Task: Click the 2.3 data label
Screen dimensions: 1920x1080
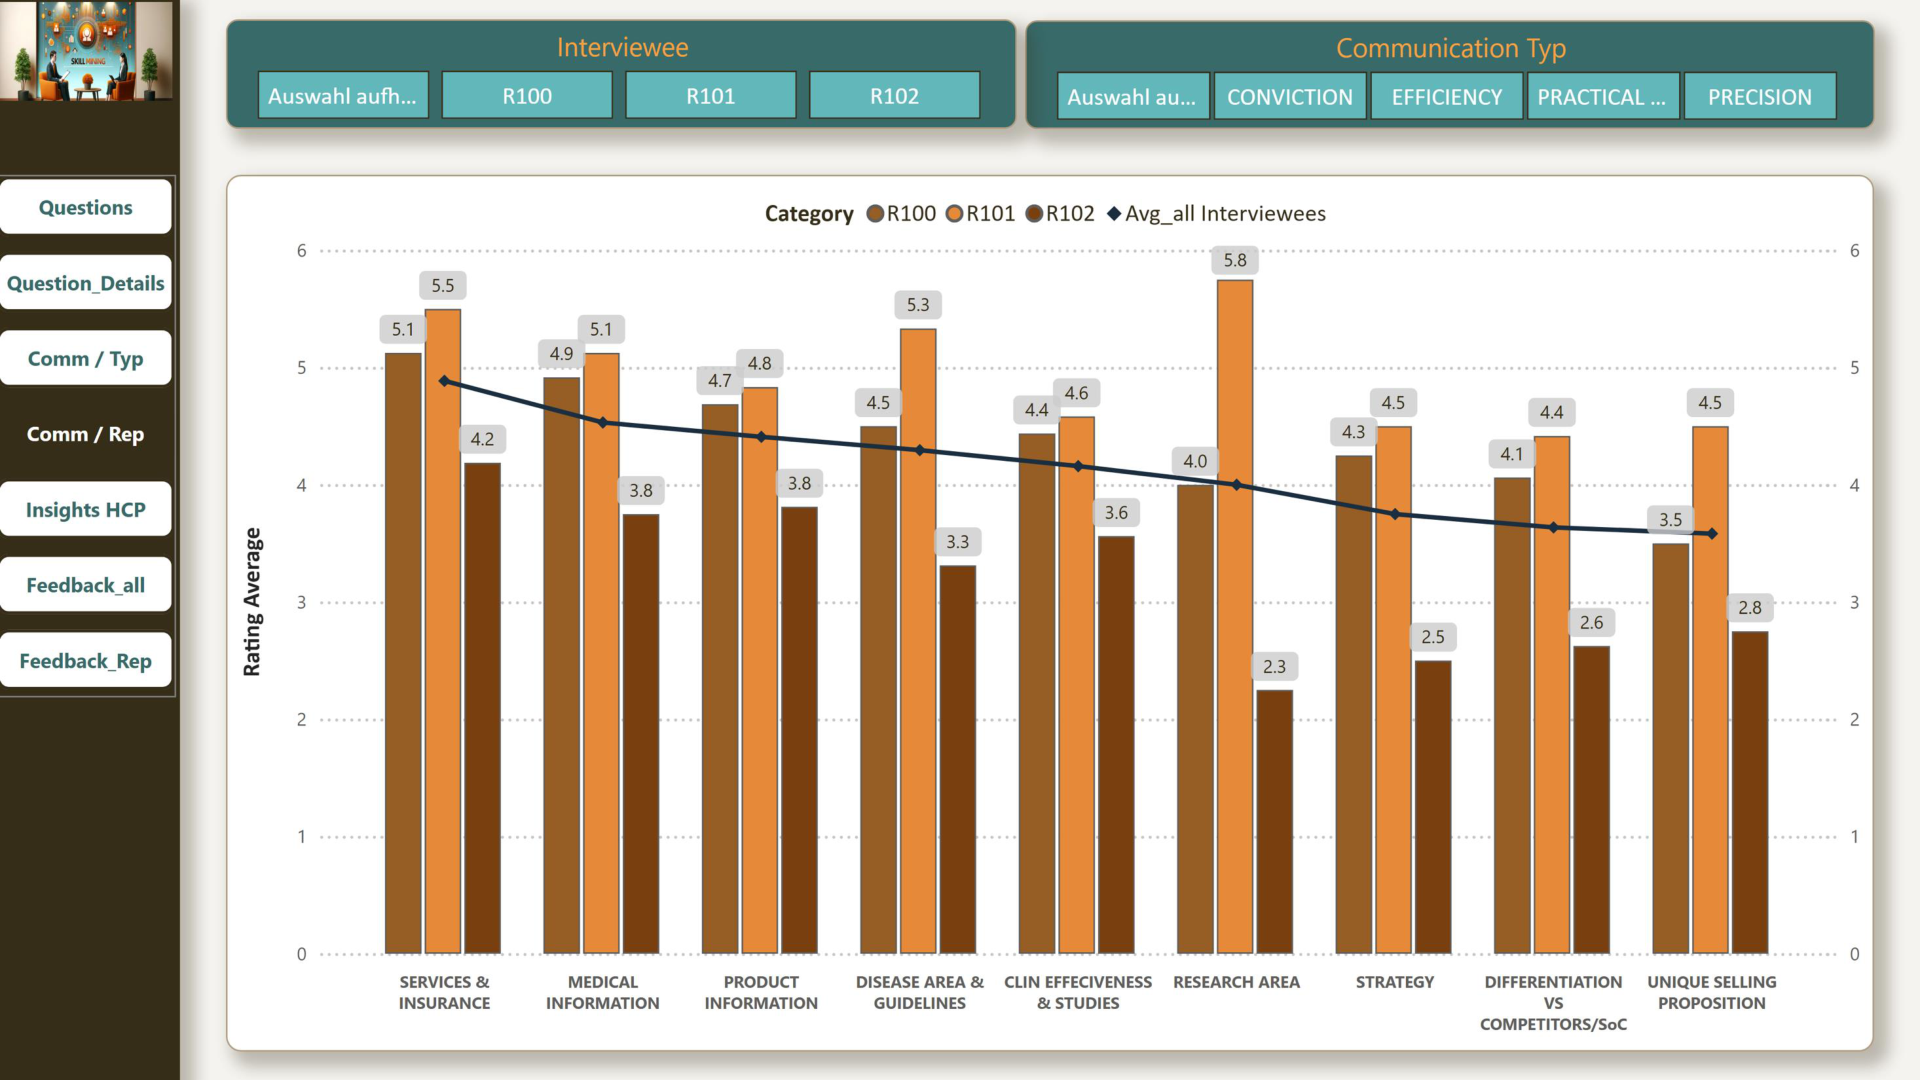Action: 1275,666
